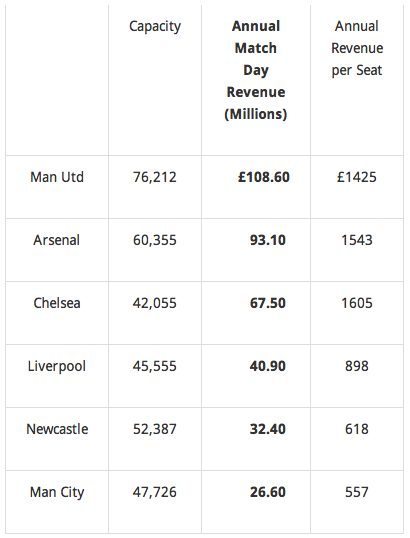Click the Capacity column header

[x=155, y=27]
